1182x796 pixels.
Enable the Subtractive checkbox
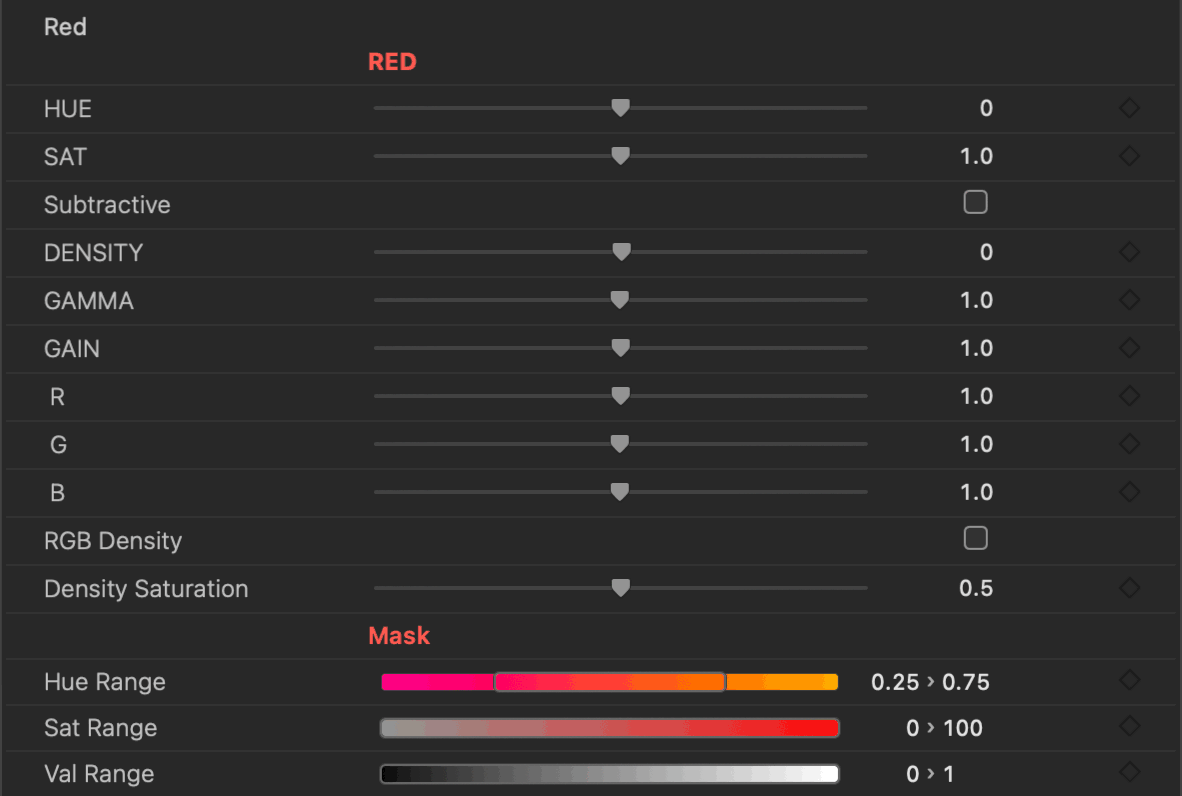point(975,201)
